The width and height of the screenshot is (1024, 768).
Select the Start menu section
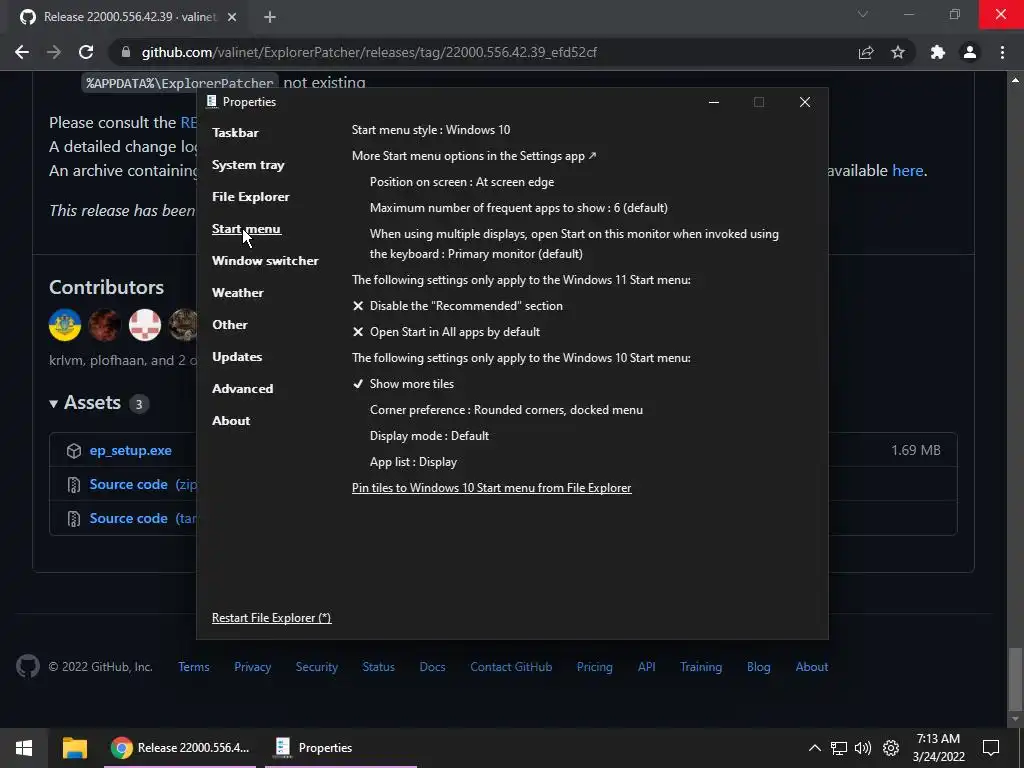[246, 229]
